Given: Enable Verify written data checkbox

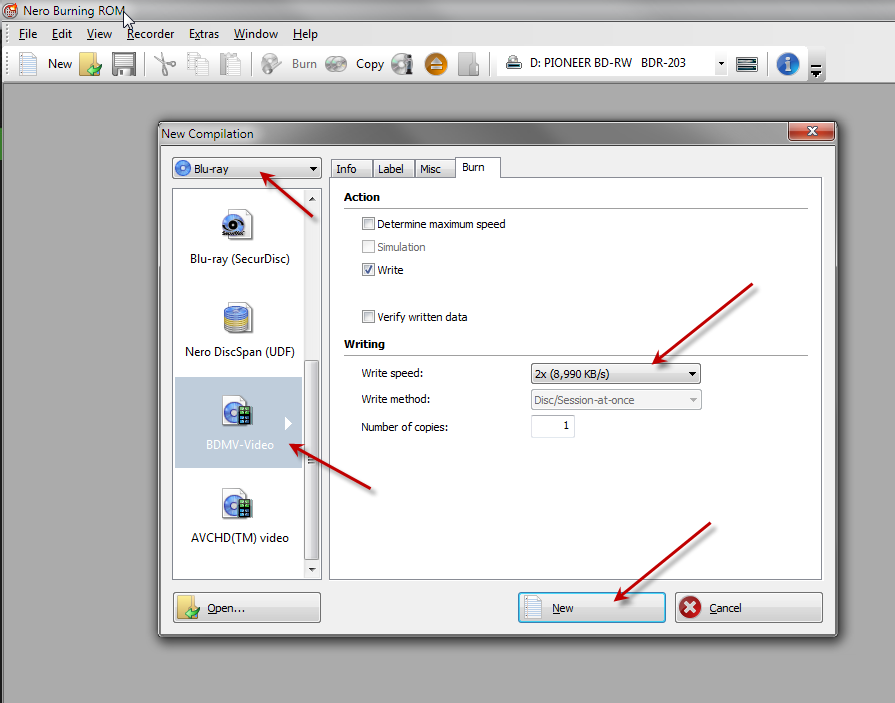Looking at the screenshot, I should pyautogui.click(x=368, y=316).
